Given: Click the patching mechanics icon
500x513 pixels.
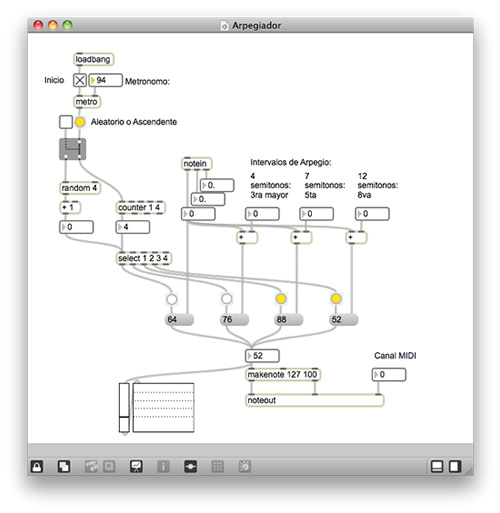Looking at the screenshot, I should point(190,466).
